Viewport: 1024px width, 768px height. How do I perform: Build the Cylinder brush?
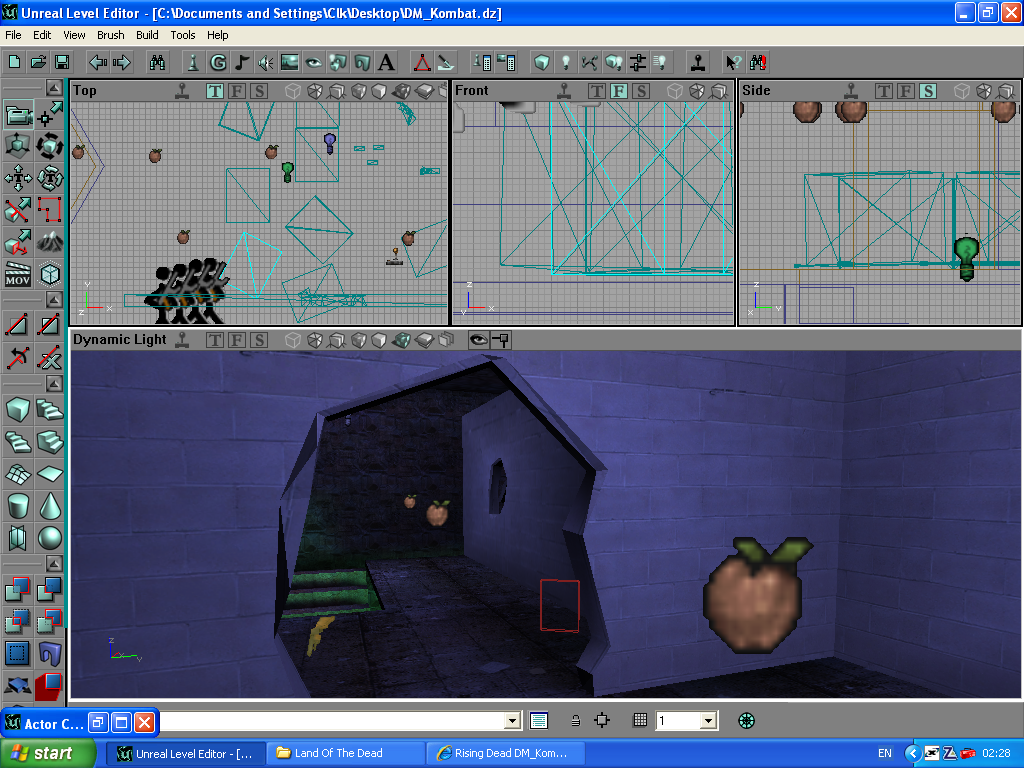tap(18, 506)
